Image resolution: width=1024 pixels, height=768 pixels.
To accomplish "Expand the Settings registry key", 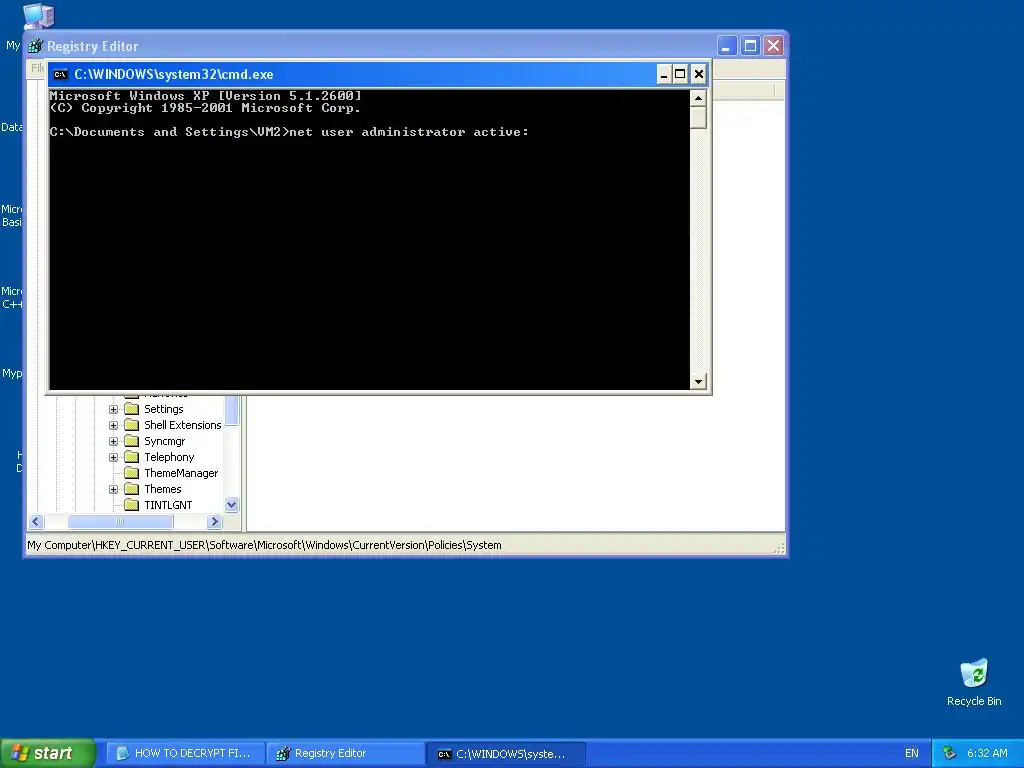I will pos(114,409).
